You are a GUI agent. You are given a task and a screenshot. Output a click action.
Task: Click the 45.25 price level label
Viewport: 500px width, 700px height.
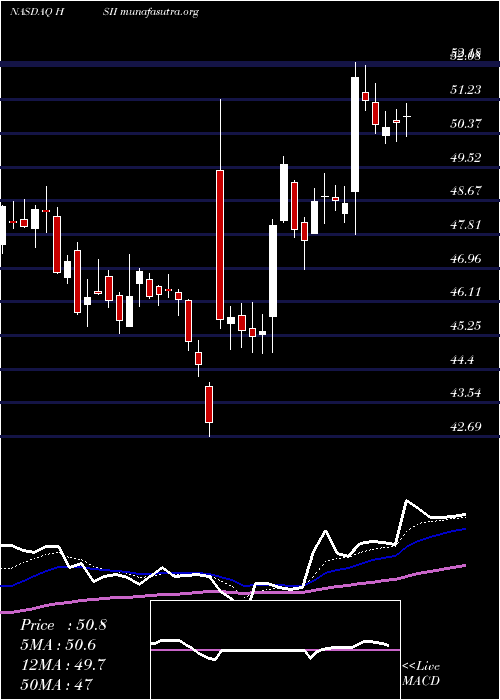tap(466, 325)
